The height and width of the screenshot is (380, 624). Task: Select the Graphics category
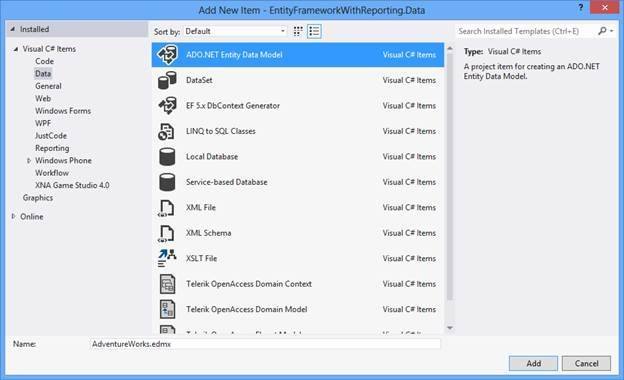pyautogui.click(x=38, y=198)
